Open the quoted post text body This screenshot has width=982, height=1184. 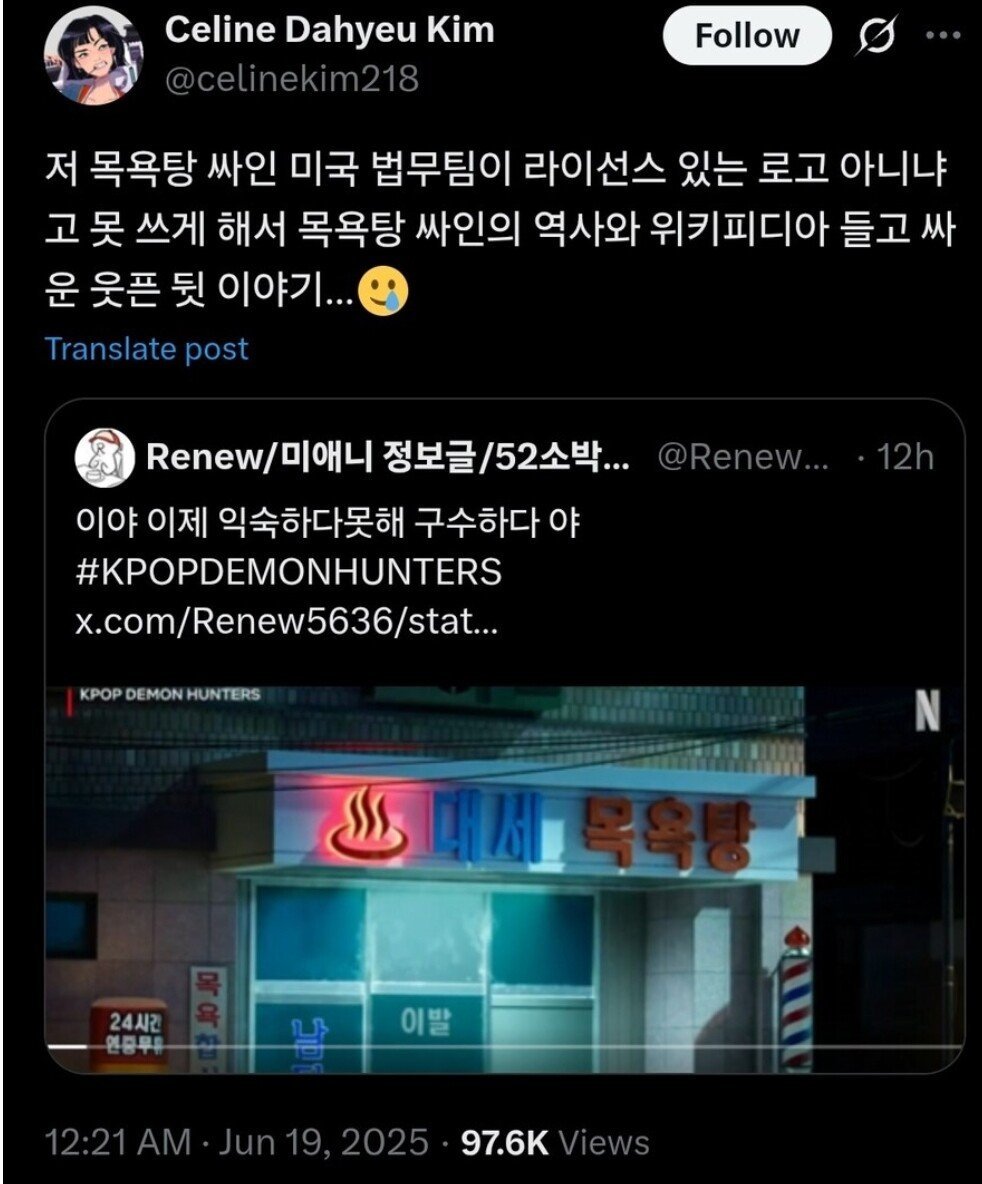328,522
